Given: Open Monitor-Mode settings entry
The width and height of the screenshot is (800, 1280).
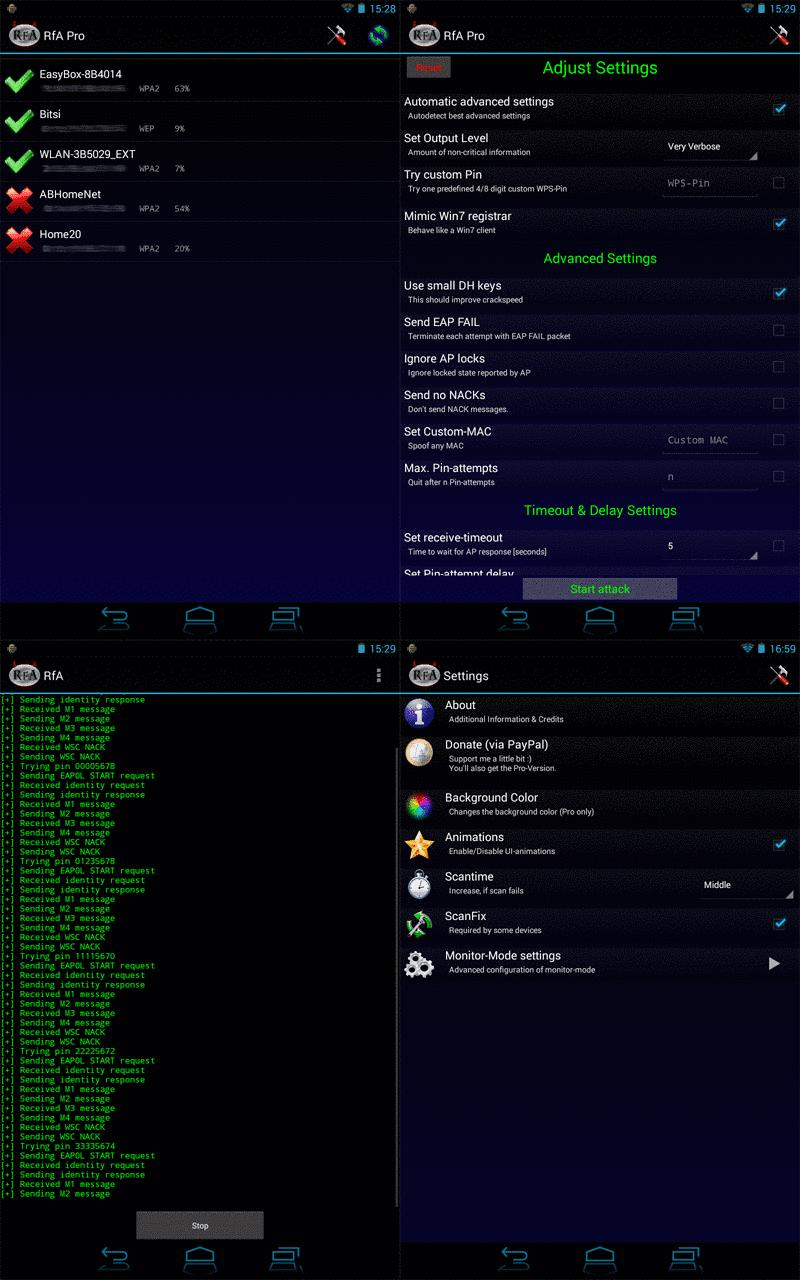Looking at the screenshot, I should (600, 963).
